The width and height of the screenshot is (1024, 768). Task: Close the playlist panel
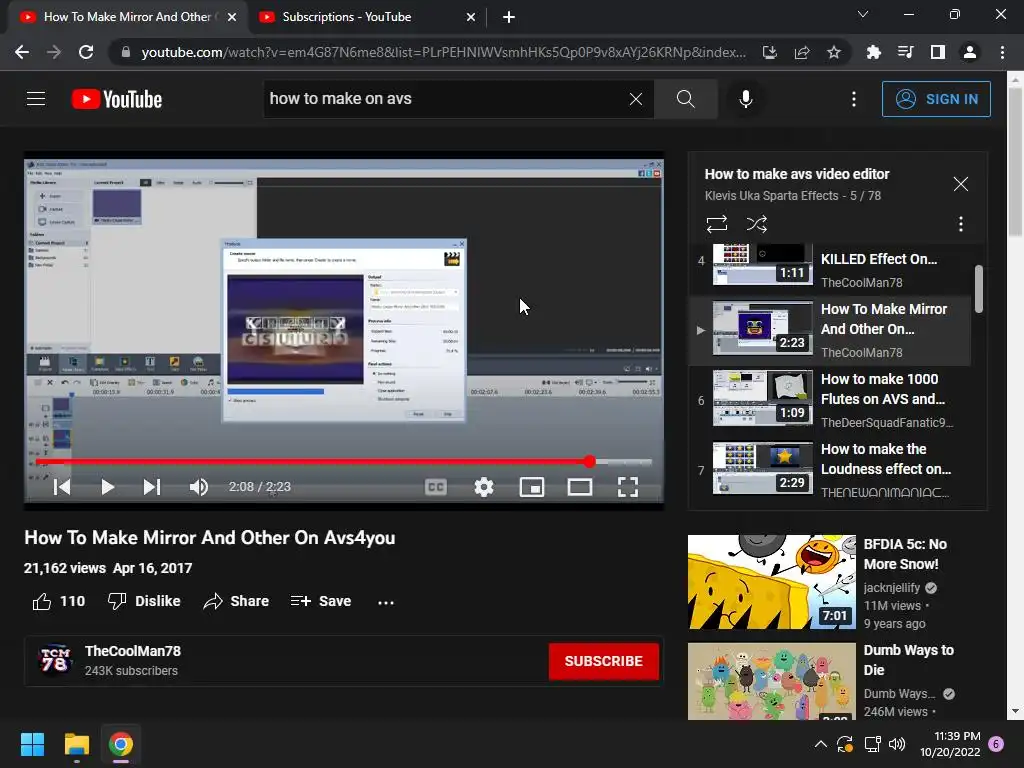click(x=960, y=184)
